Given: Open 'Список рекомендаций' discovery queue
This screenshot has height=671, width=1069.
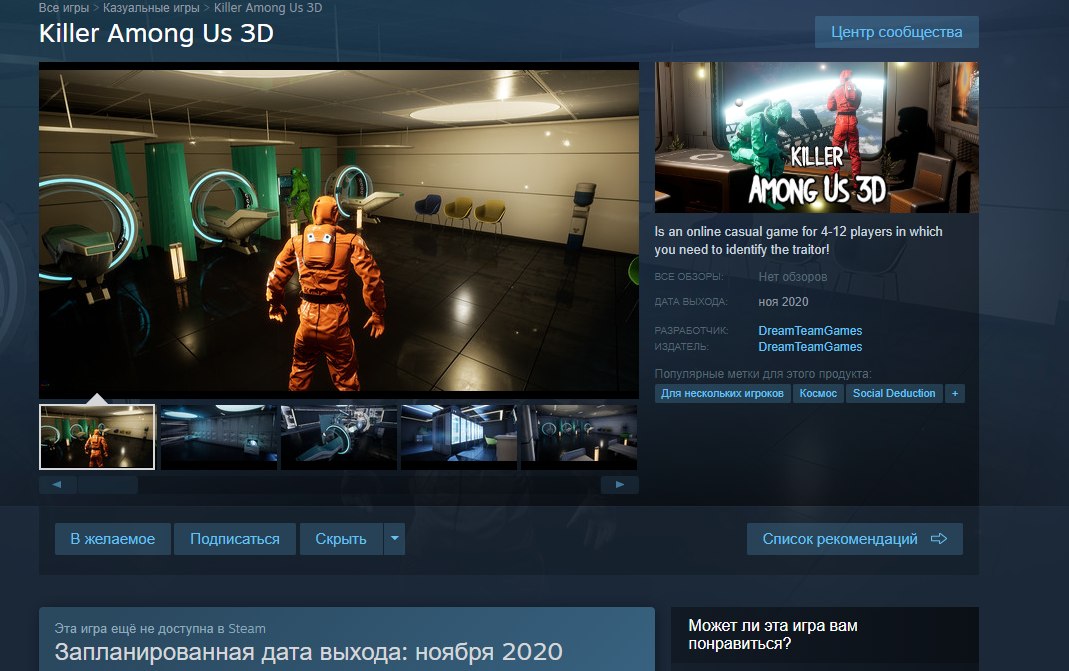Looking at the screenshot, I should point(854,539).
